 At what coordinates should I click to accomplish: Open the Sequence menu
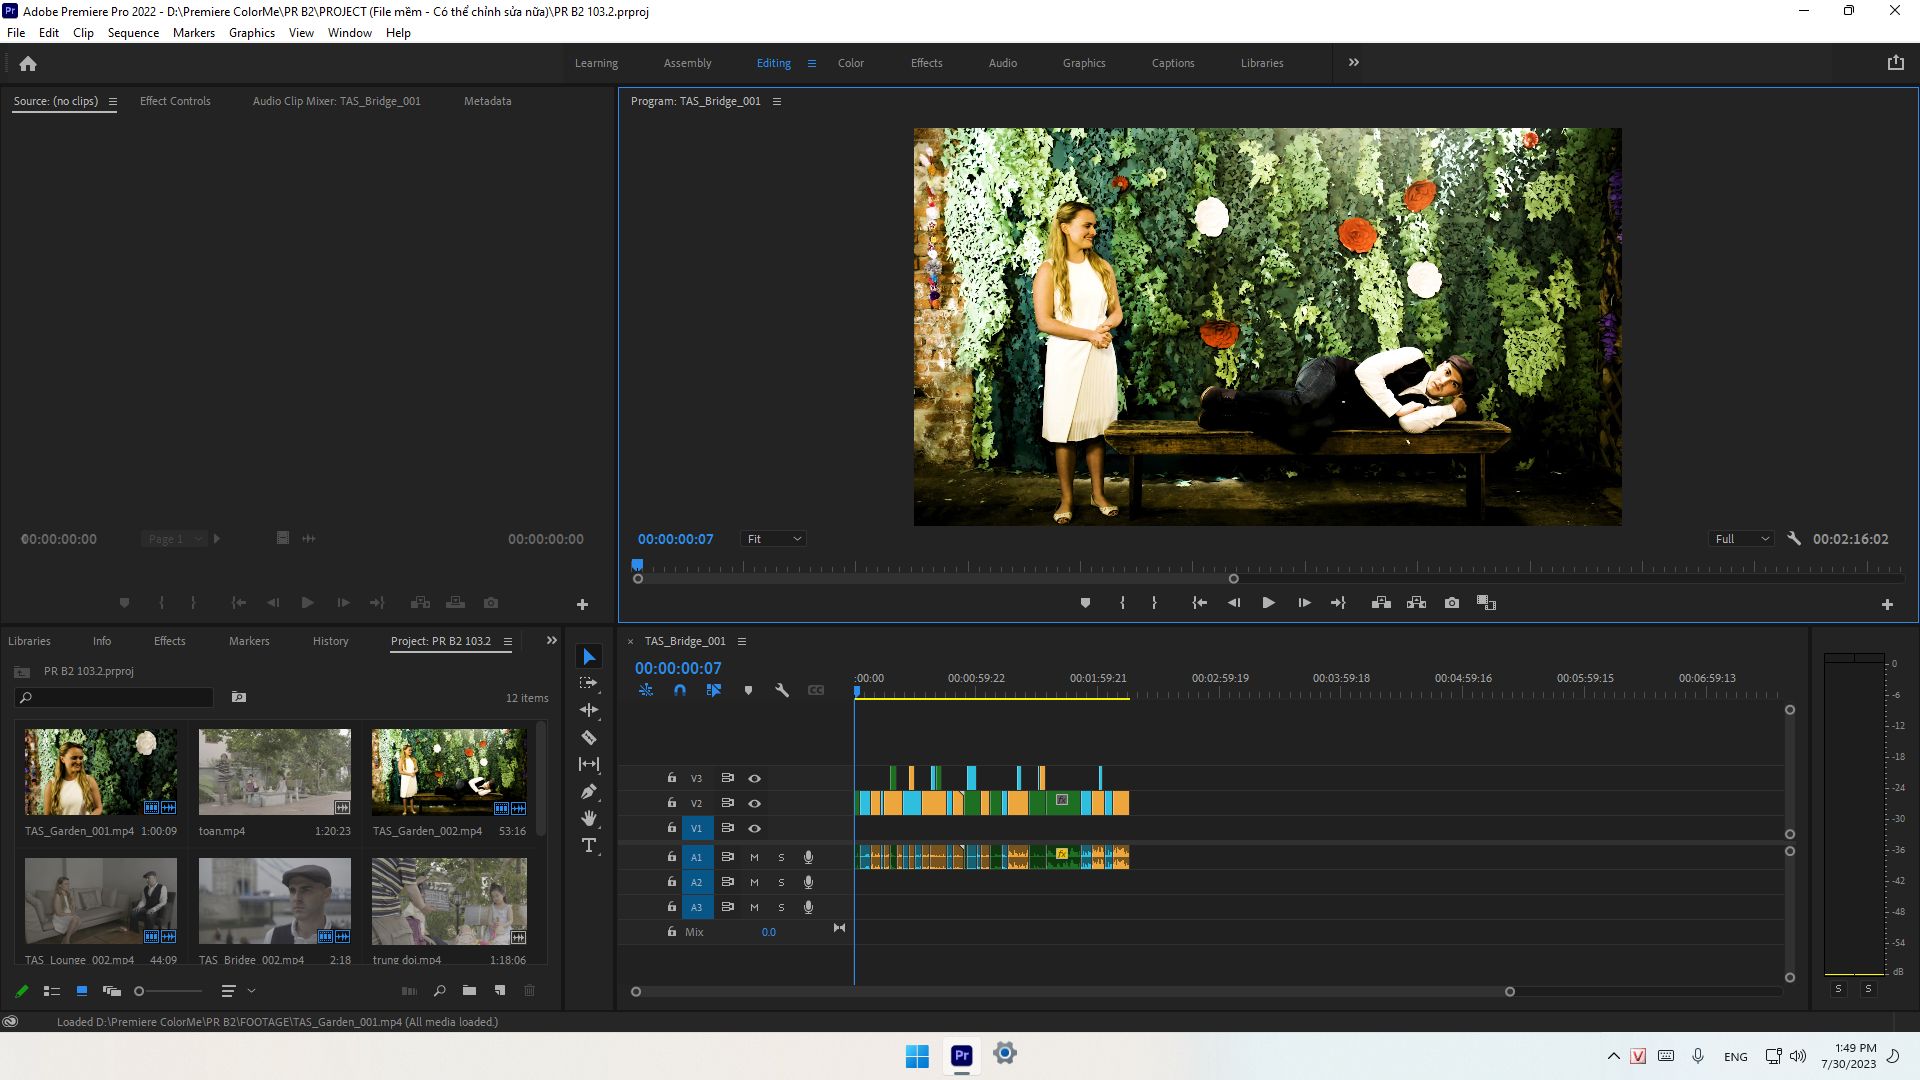click(133, 33)
